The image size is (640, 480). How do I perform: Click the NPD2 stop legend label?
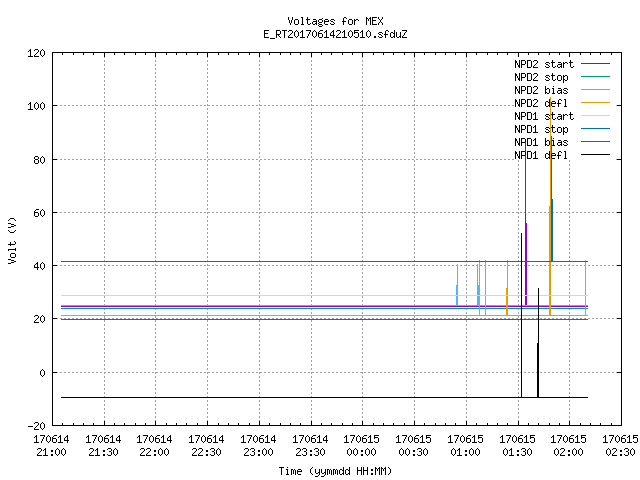click(541, 77)
